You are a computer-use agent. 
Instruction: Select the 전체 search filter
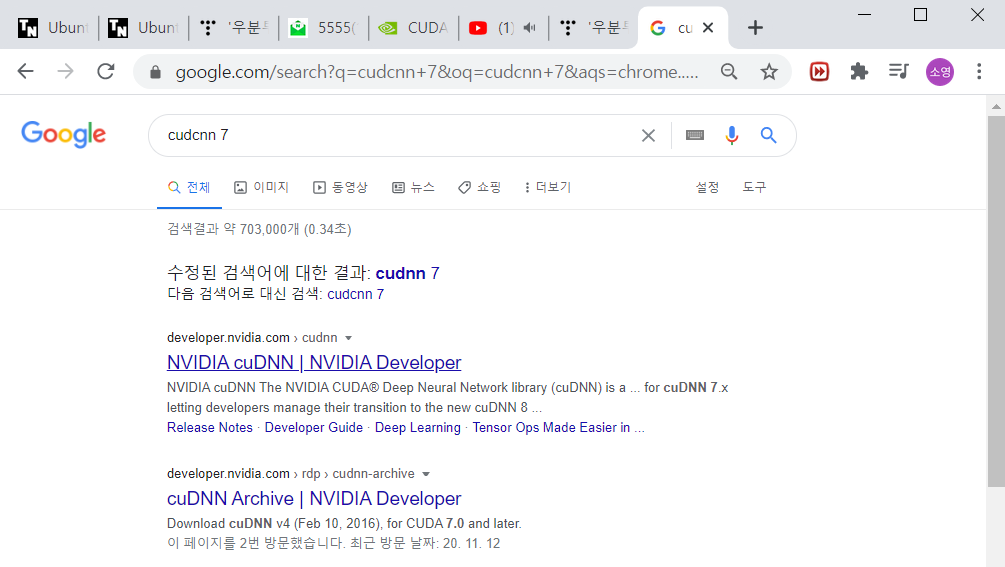point(189,187)
